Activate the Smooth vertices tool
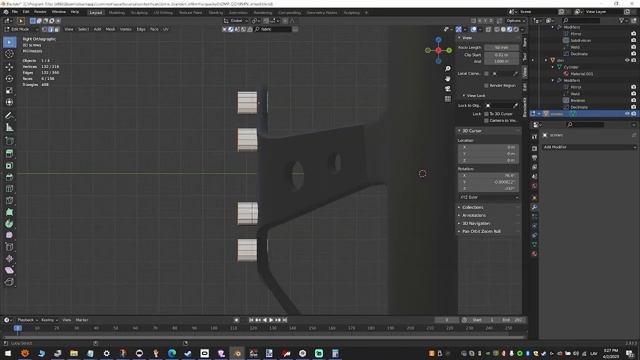The height and width of the screenshot is (360, 640). click(x=9, y=235)
